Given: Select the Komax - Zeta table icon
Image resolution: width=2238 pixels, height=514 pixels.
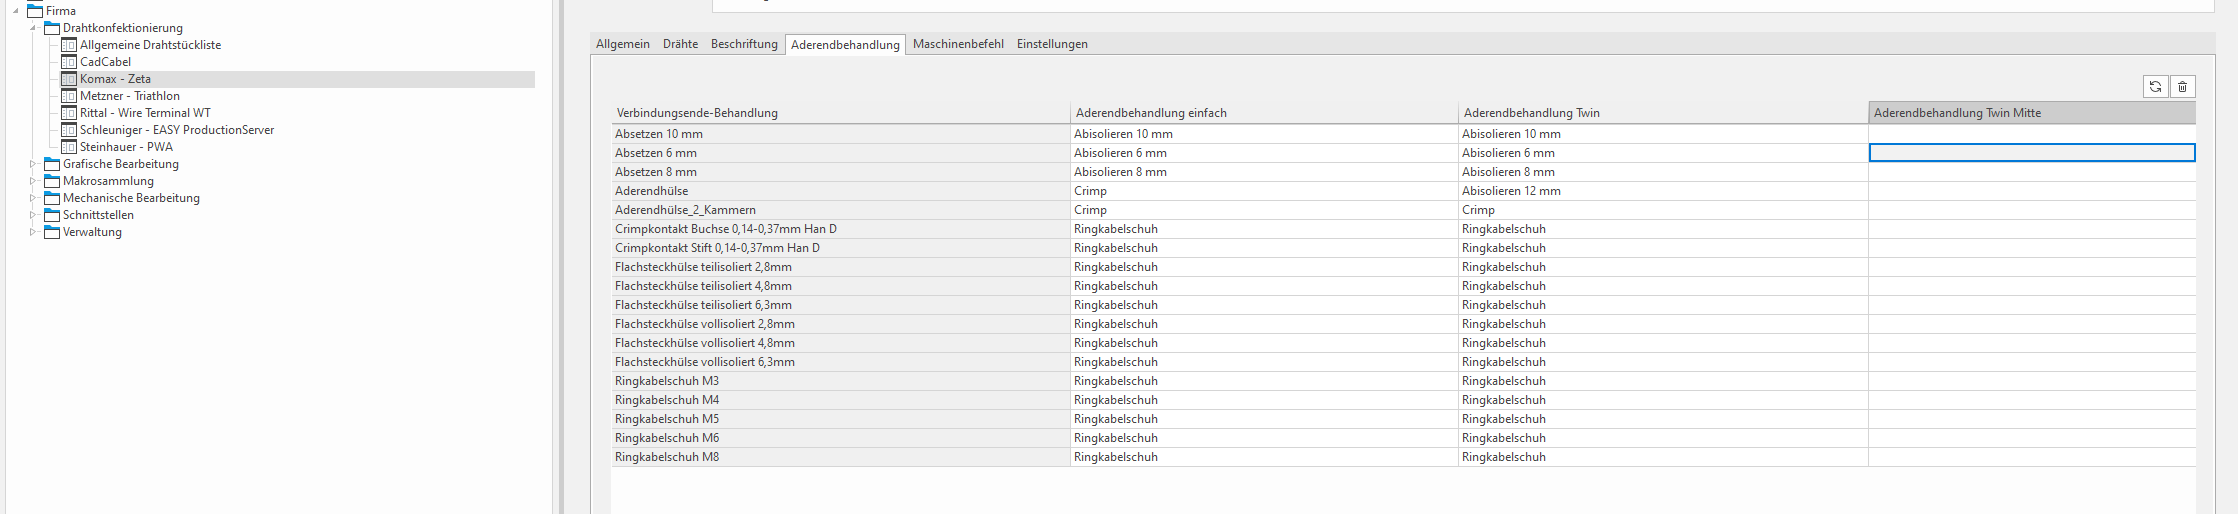Looking at the screenshot, I should 69,79.
